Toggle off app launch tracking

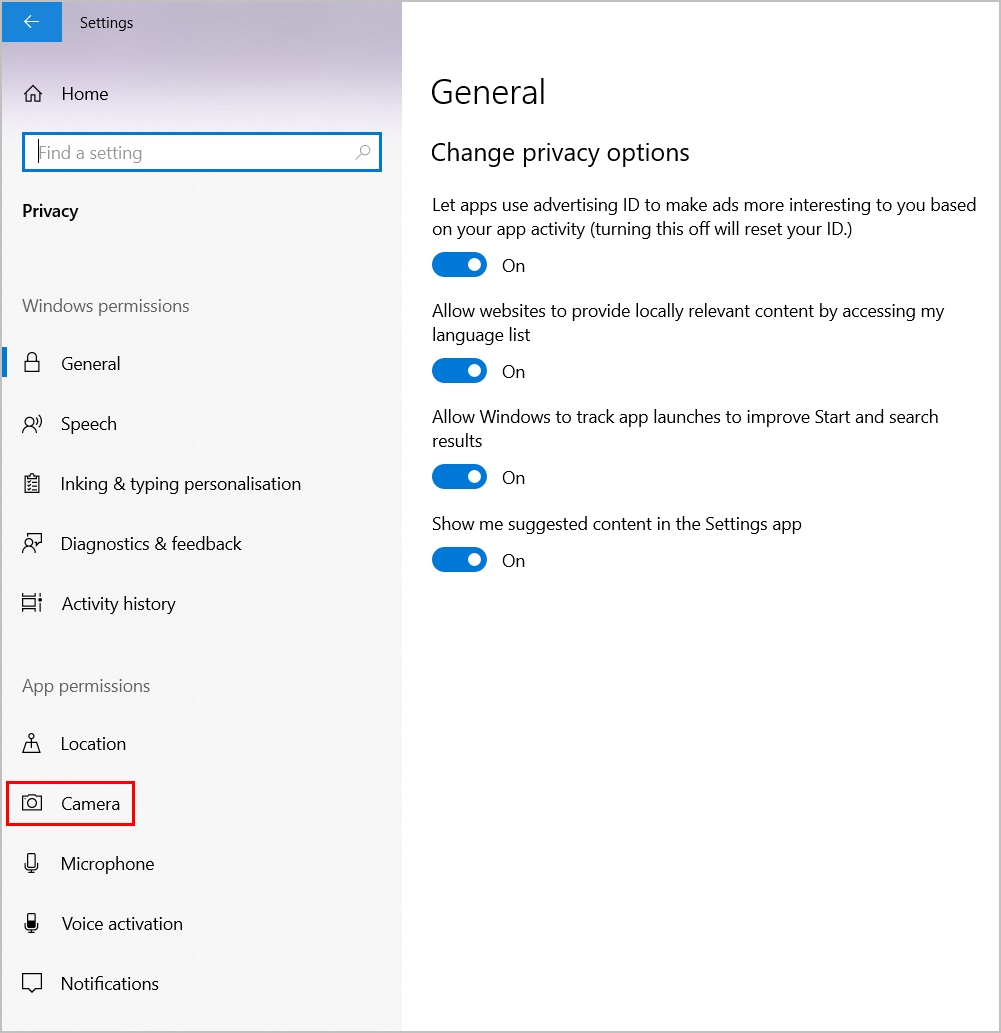[459, 477]
